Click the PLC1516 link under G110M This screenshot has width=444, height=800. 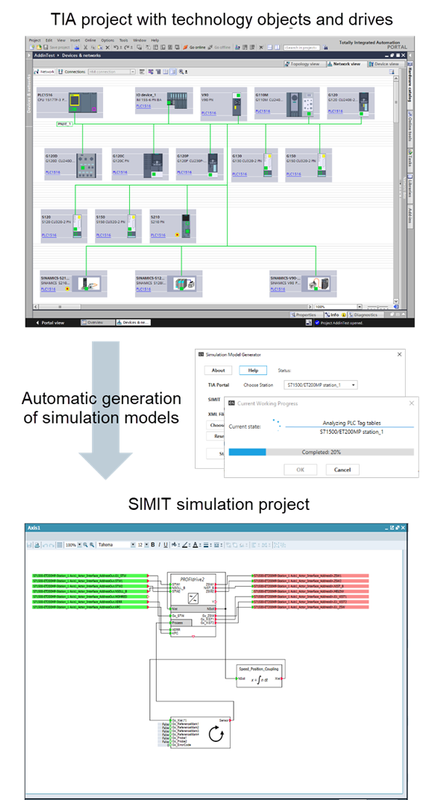click(x=263, y=111)
